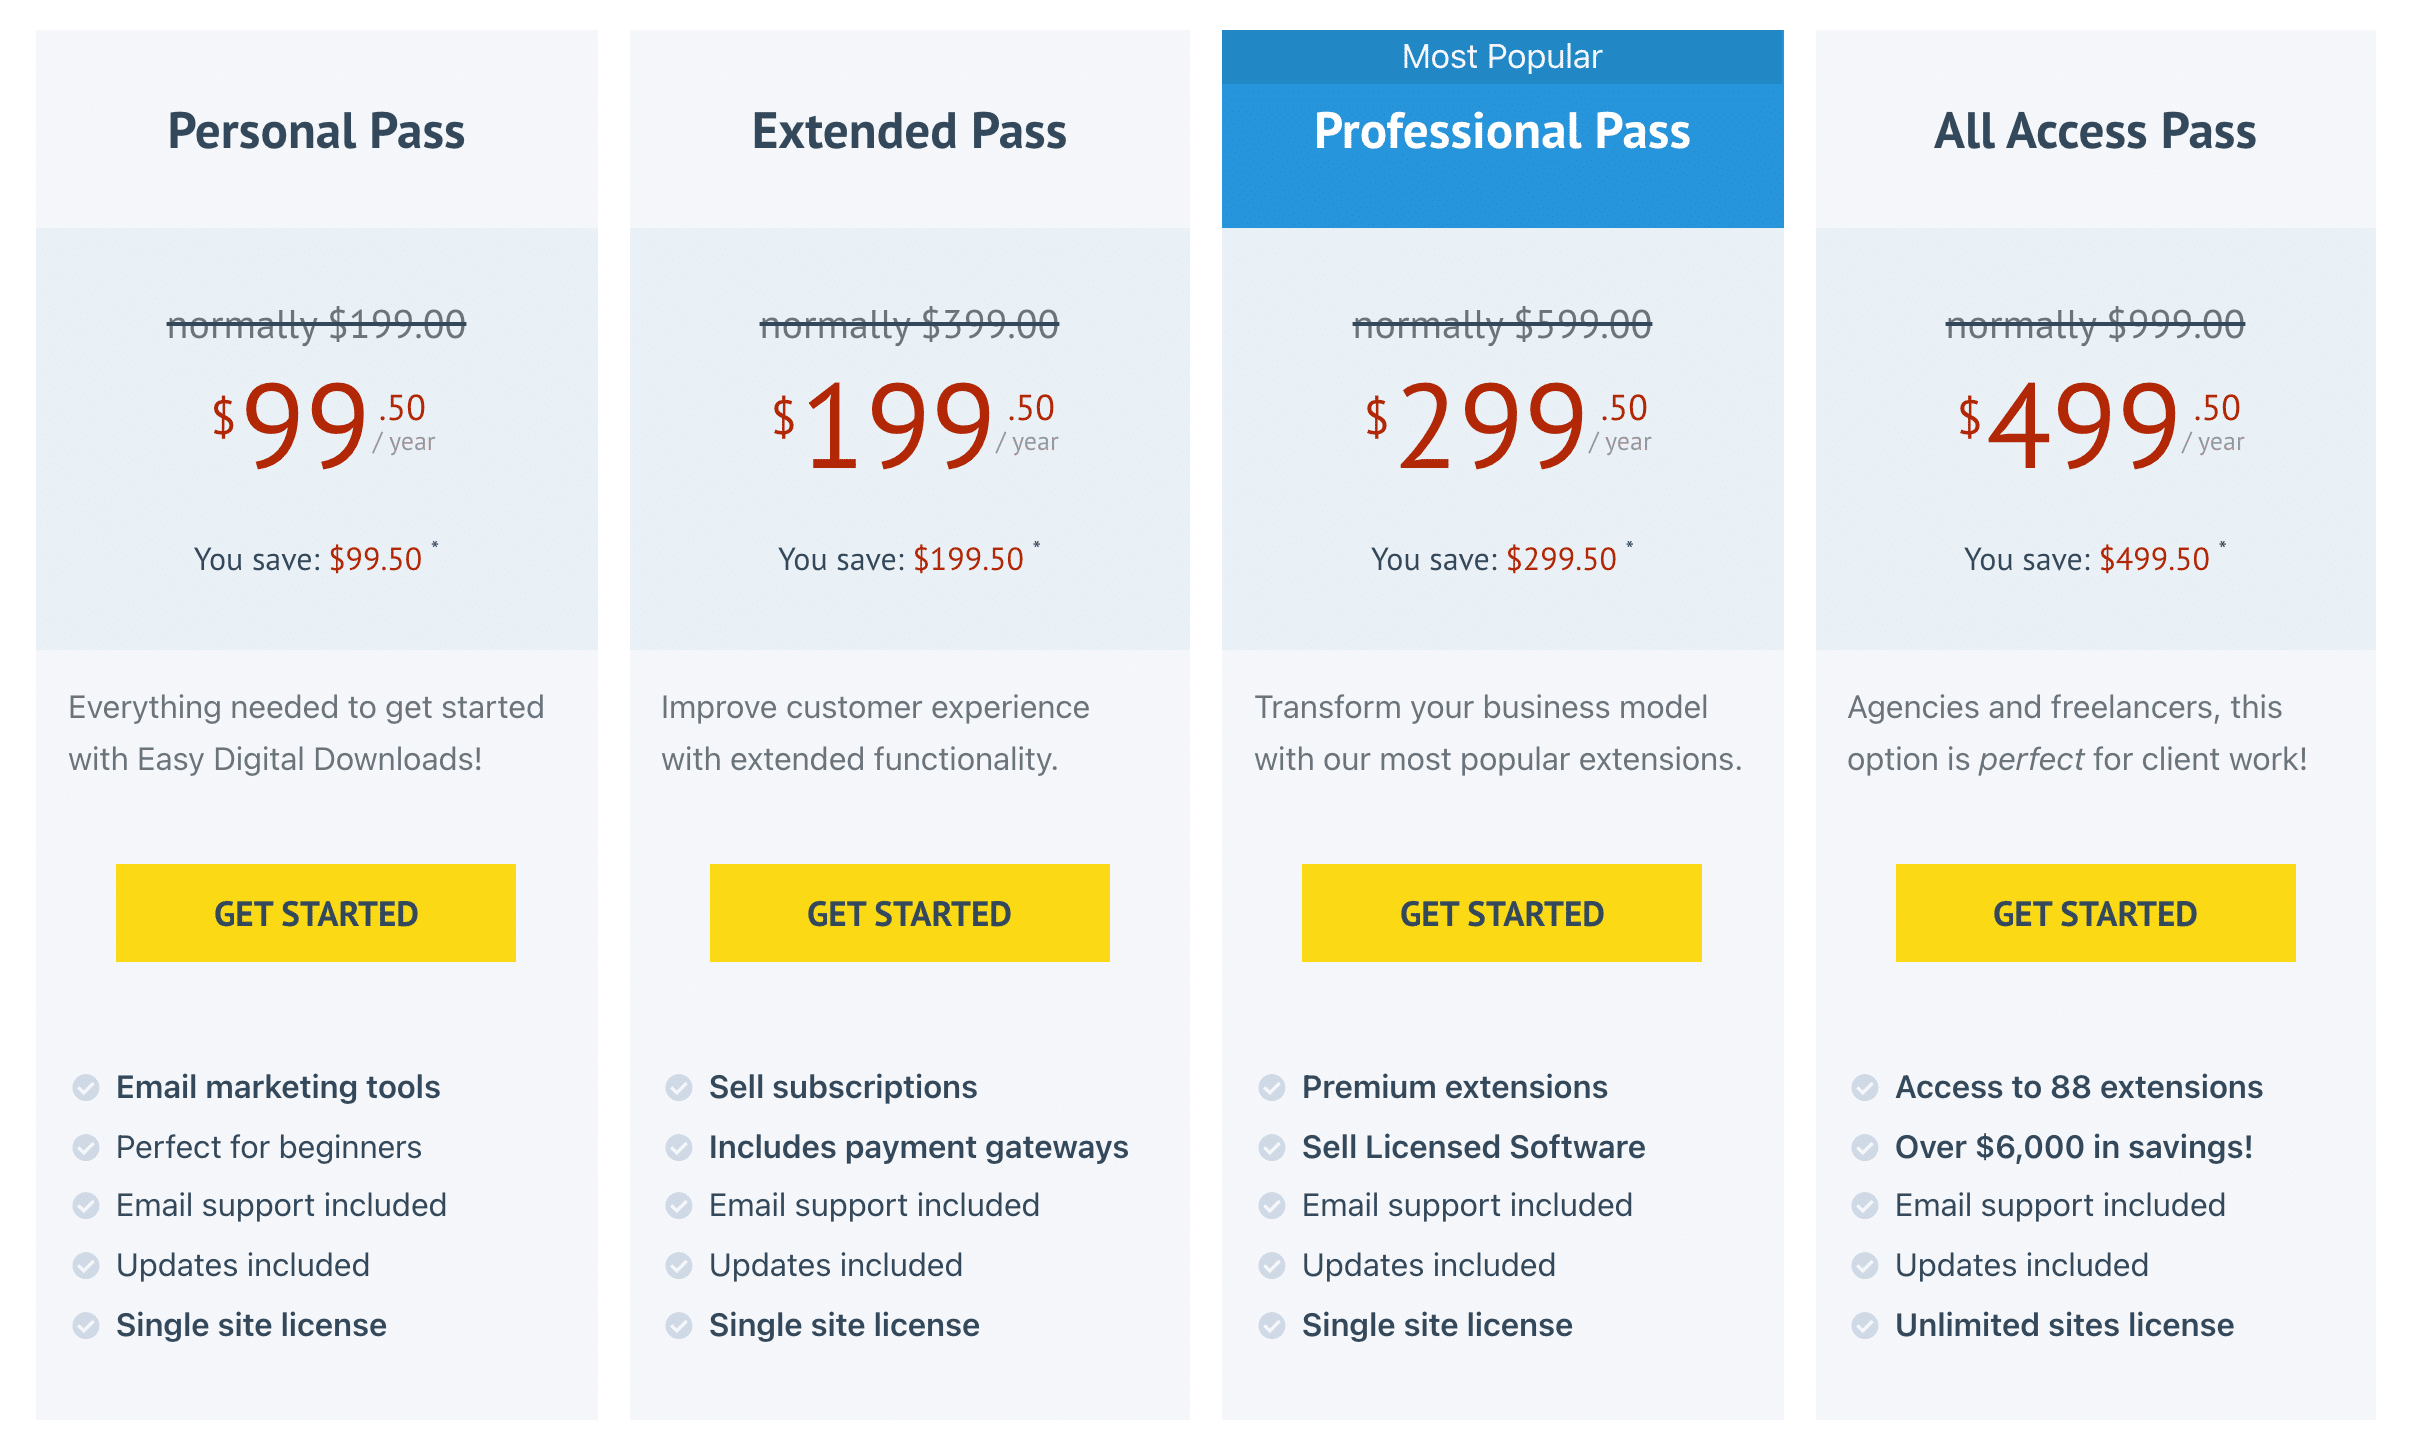The width and height of the screenshot is (2414, 1456).
Task: Click the struck-through normally $199.00 price
Action: (316, 325)
